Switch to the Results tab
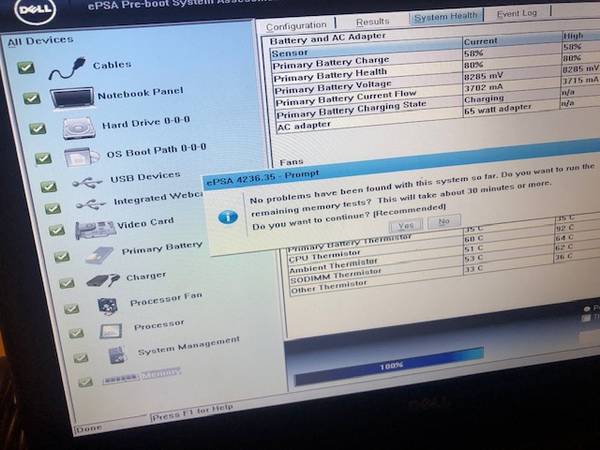 (372, 21)
